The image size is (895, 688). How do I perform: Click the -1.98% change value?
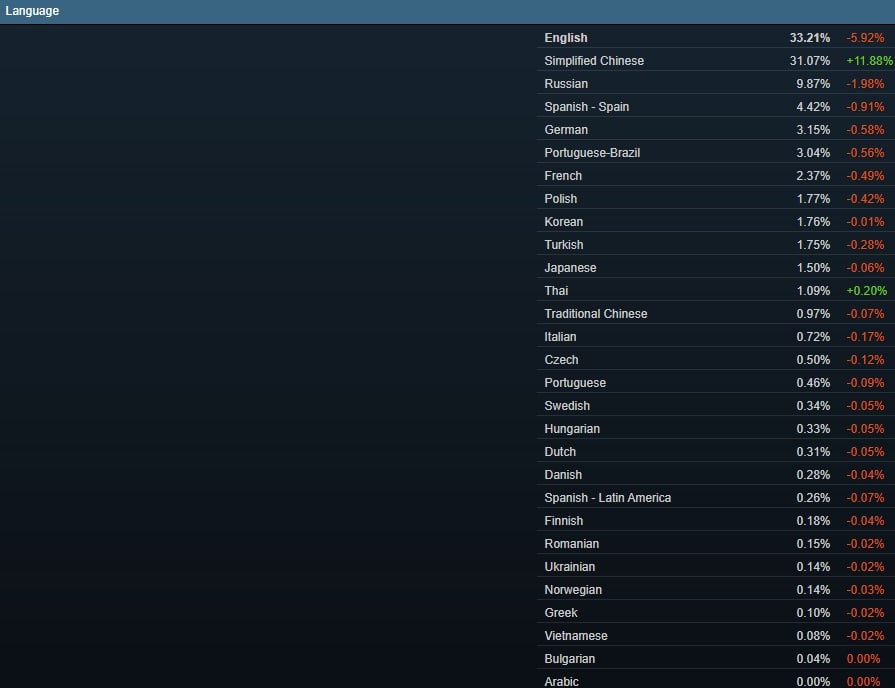pos(865,84)
